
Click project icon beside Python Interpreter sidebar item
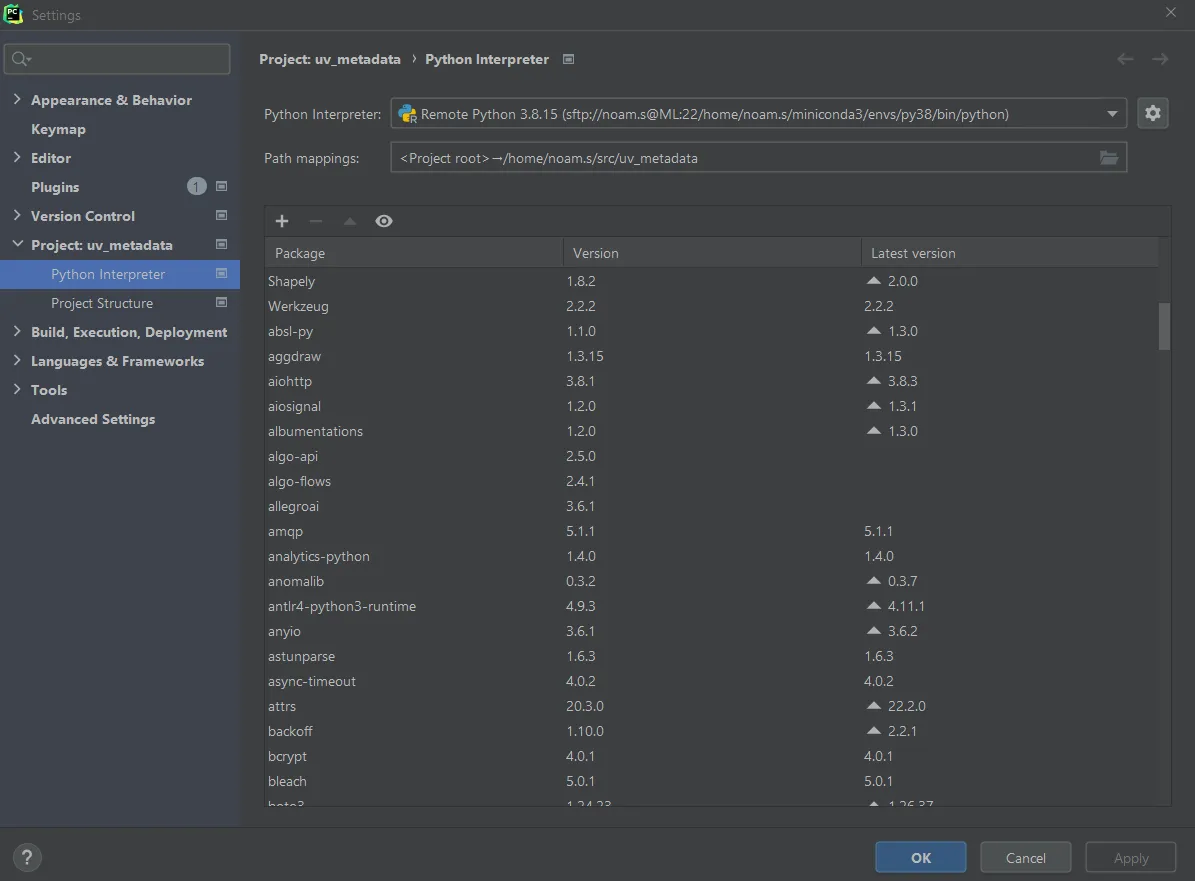(x=222, y=273)
